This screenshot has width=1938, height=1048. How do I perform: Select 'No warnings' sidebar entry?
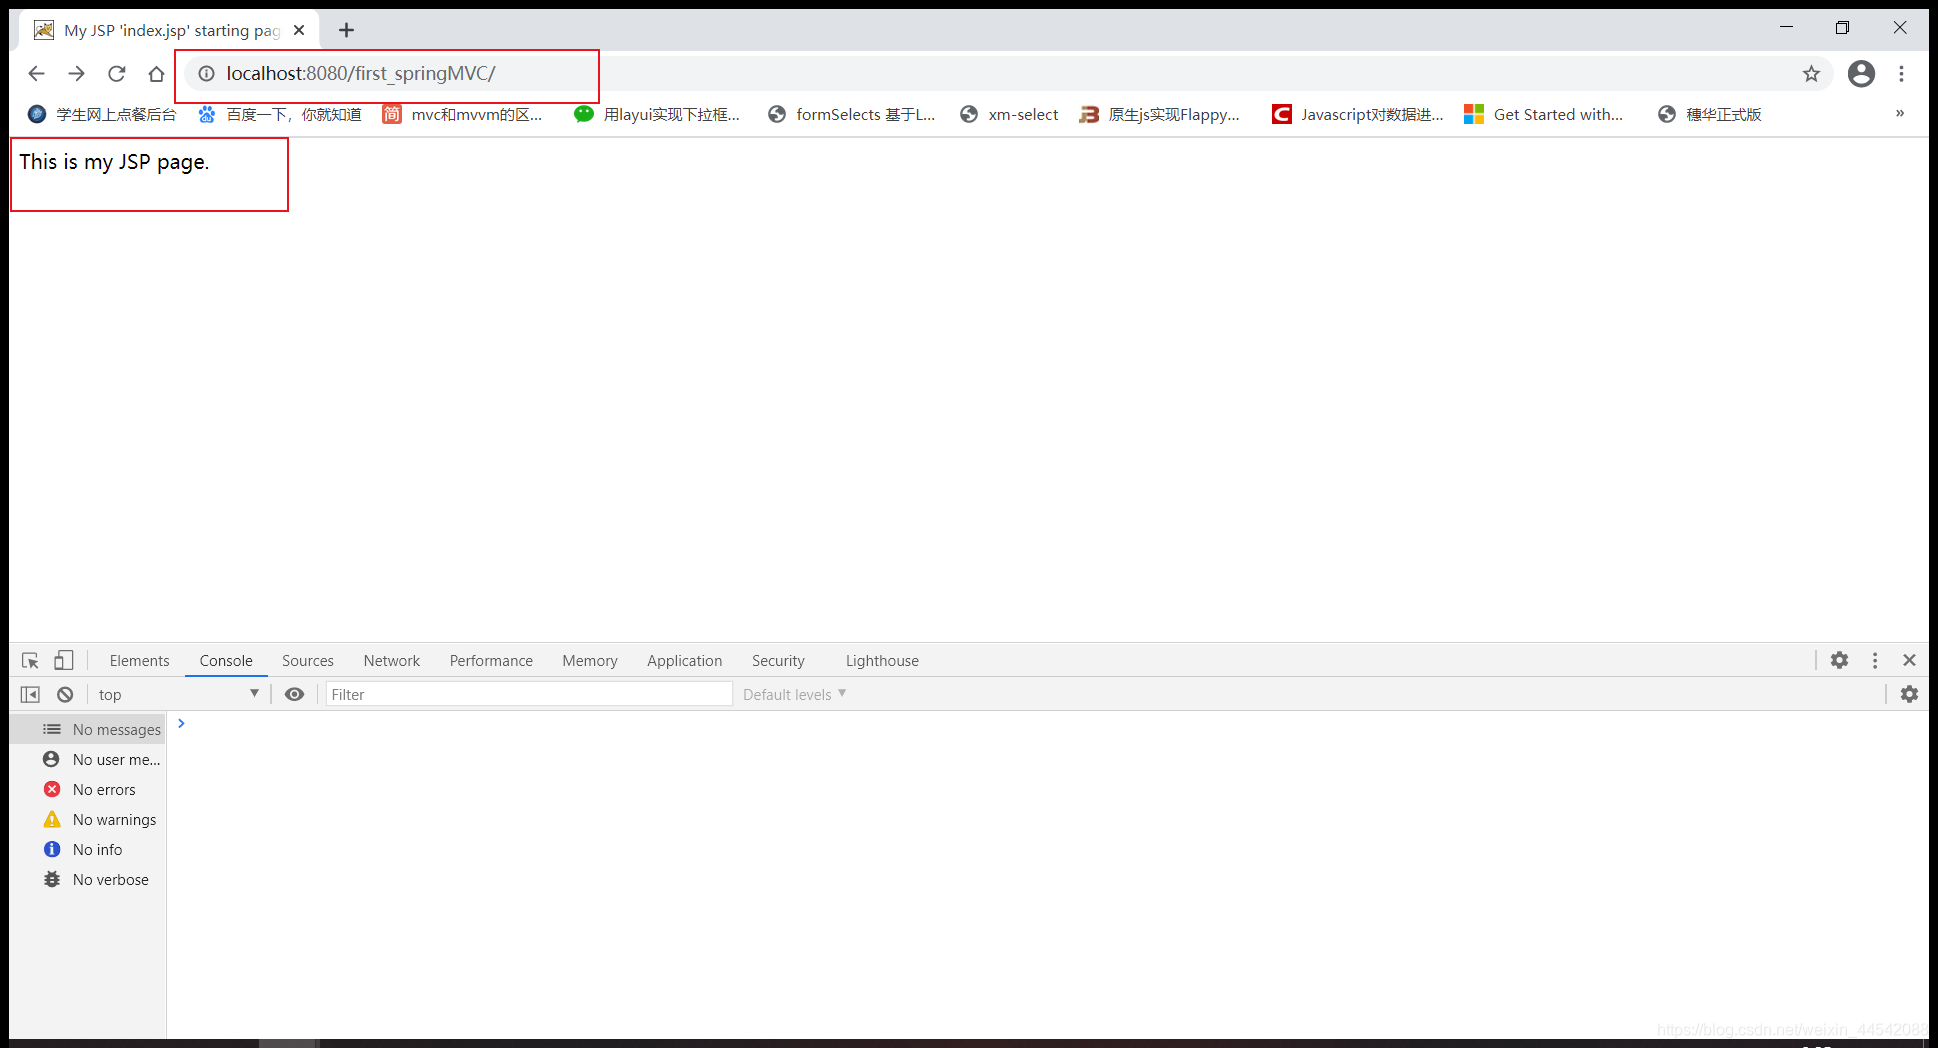pyautogui.click(x=88, y=820)
